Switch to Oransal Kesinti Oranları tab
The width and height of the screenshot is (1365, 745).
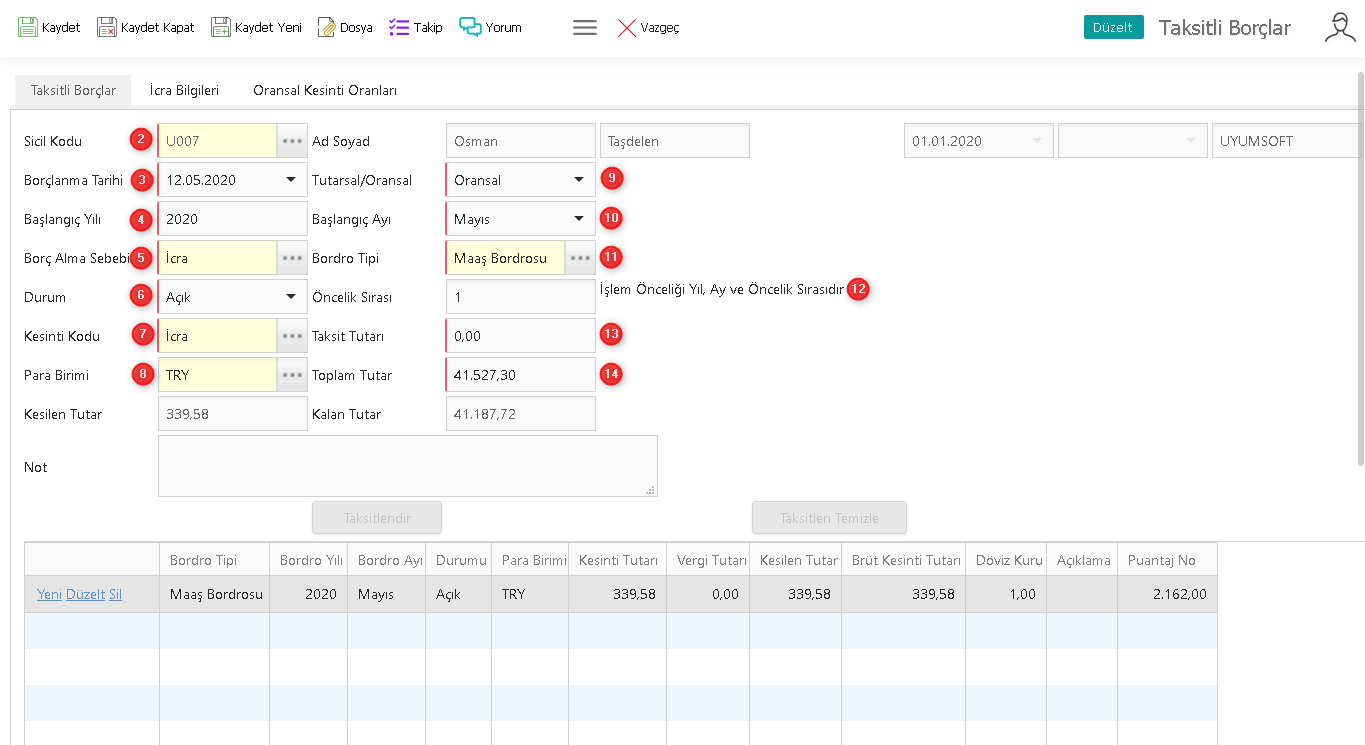point(325,90)
